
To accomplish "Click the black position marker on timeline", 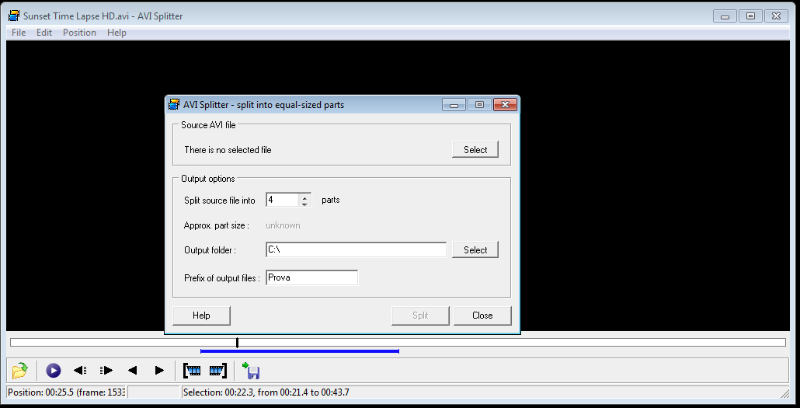I will (237, 343).
